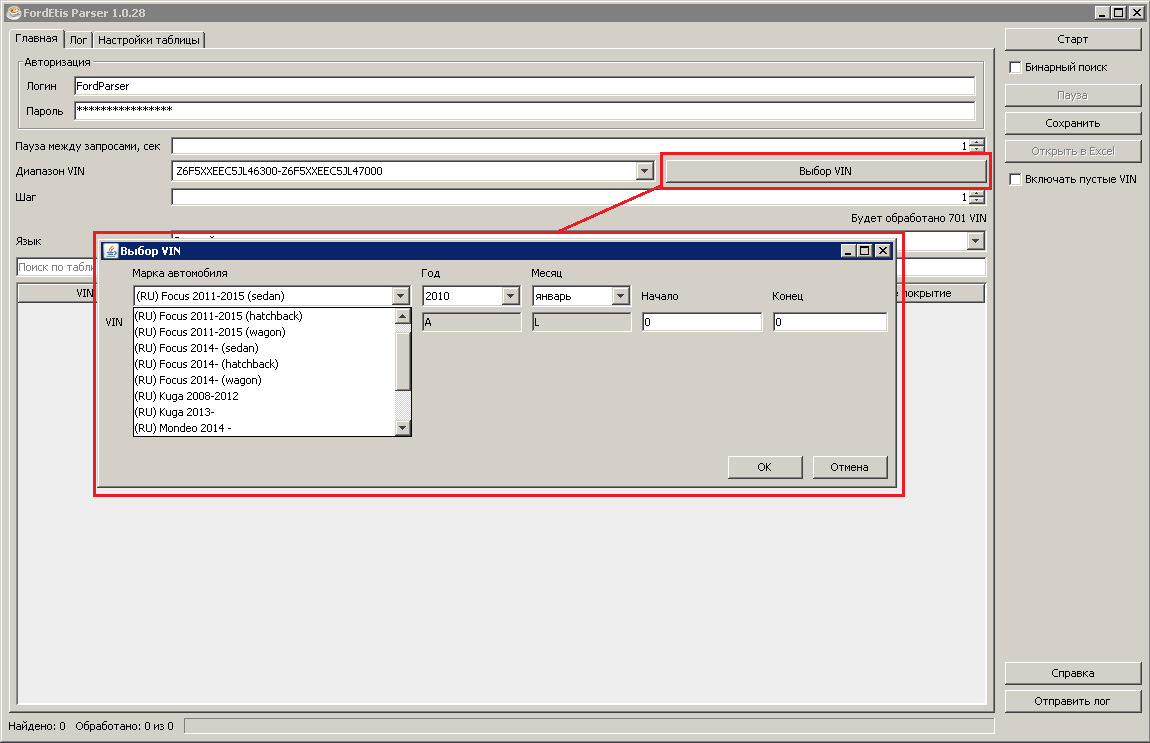Open the Год dropdown showing 2010
The width and height of the screenshot is (1150, 743).
(510, 296)
